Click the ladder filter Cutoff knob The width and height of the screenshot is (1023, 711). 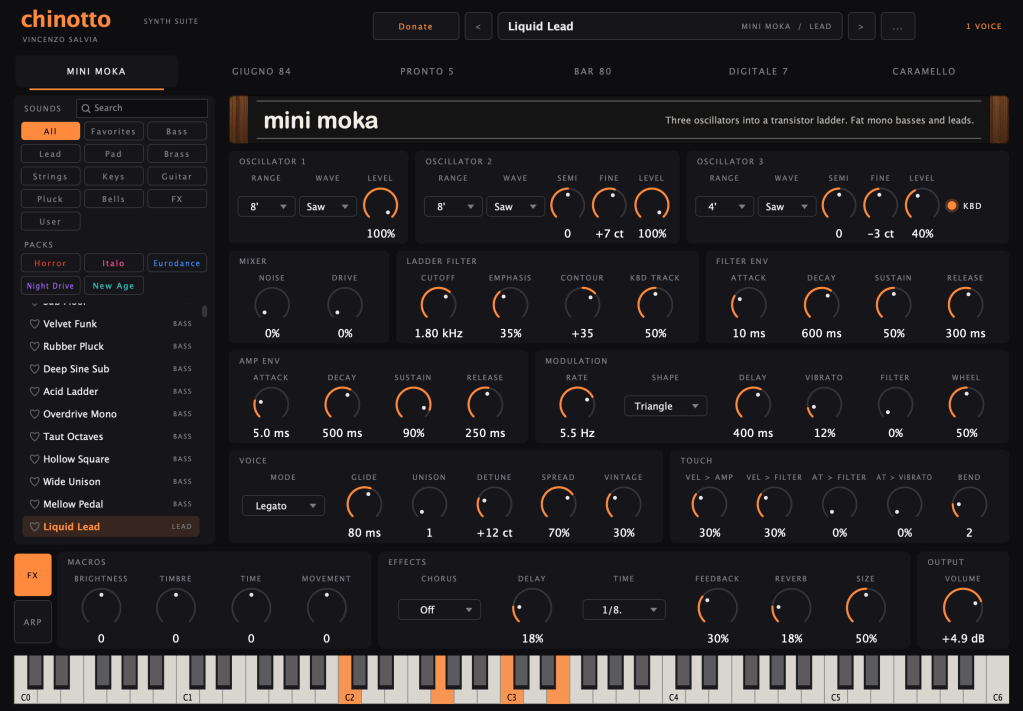(438, 305)
